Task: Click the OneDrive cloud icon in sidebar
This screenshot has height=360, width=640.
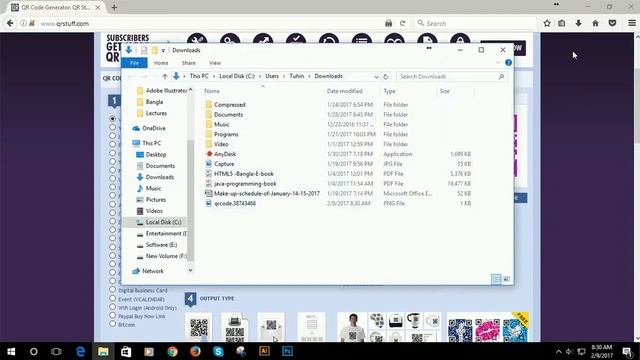Action: click(136, 128)
